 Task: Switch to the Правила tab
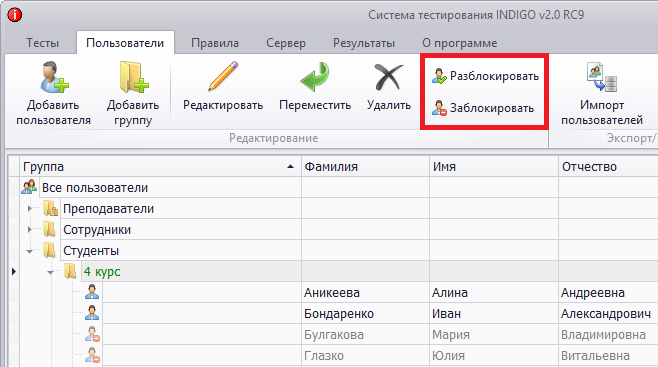[x=215, y=43]
